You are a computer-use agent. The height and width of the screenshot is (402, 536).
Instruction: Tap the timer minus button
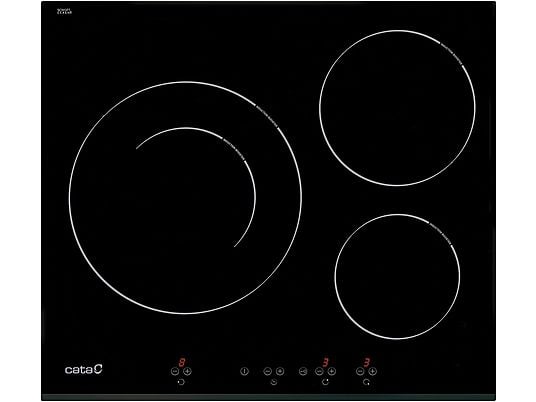[268, 371]
